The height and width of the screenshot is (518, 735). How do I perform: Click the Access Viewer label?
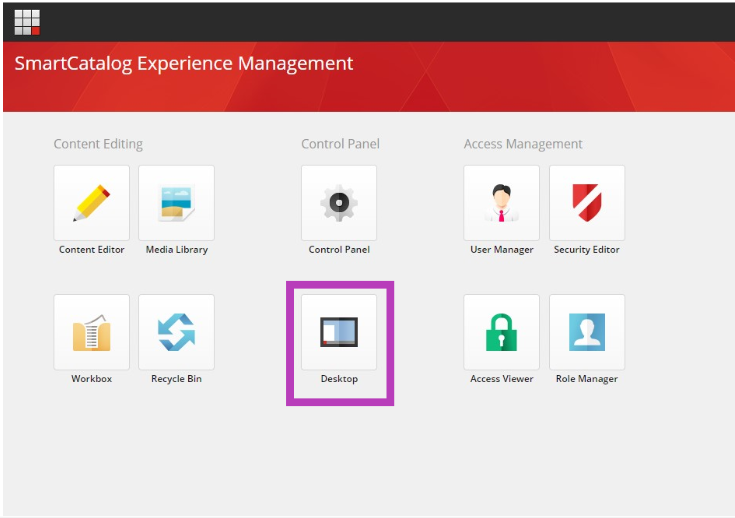pos(502,378)
